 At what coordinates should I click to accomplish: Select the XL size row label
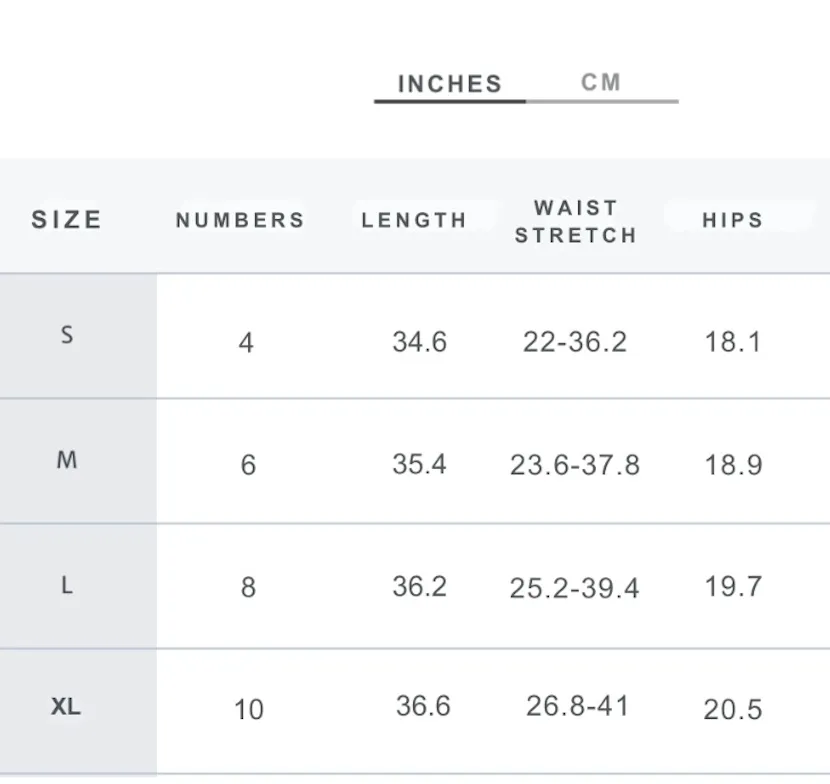(66, 707)
